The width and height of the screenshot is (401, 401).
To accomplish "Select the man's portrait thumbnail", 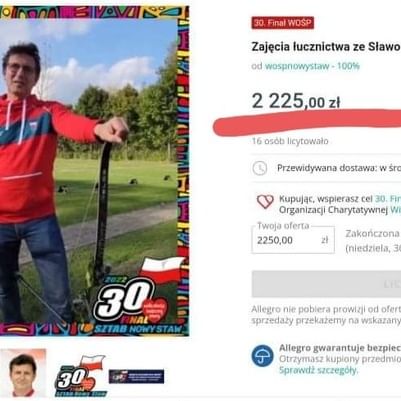I will click(23, 373).
